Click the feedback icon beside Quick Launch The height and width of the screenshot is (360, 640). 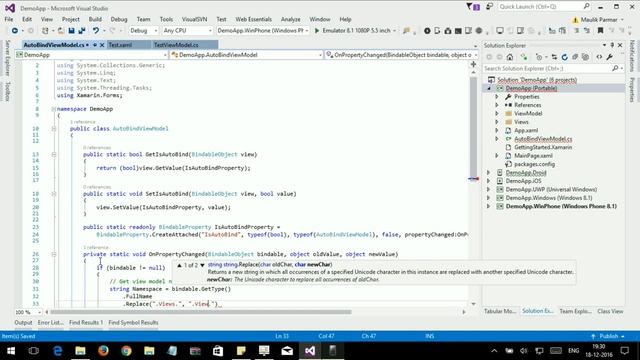[x=489, y=7]
